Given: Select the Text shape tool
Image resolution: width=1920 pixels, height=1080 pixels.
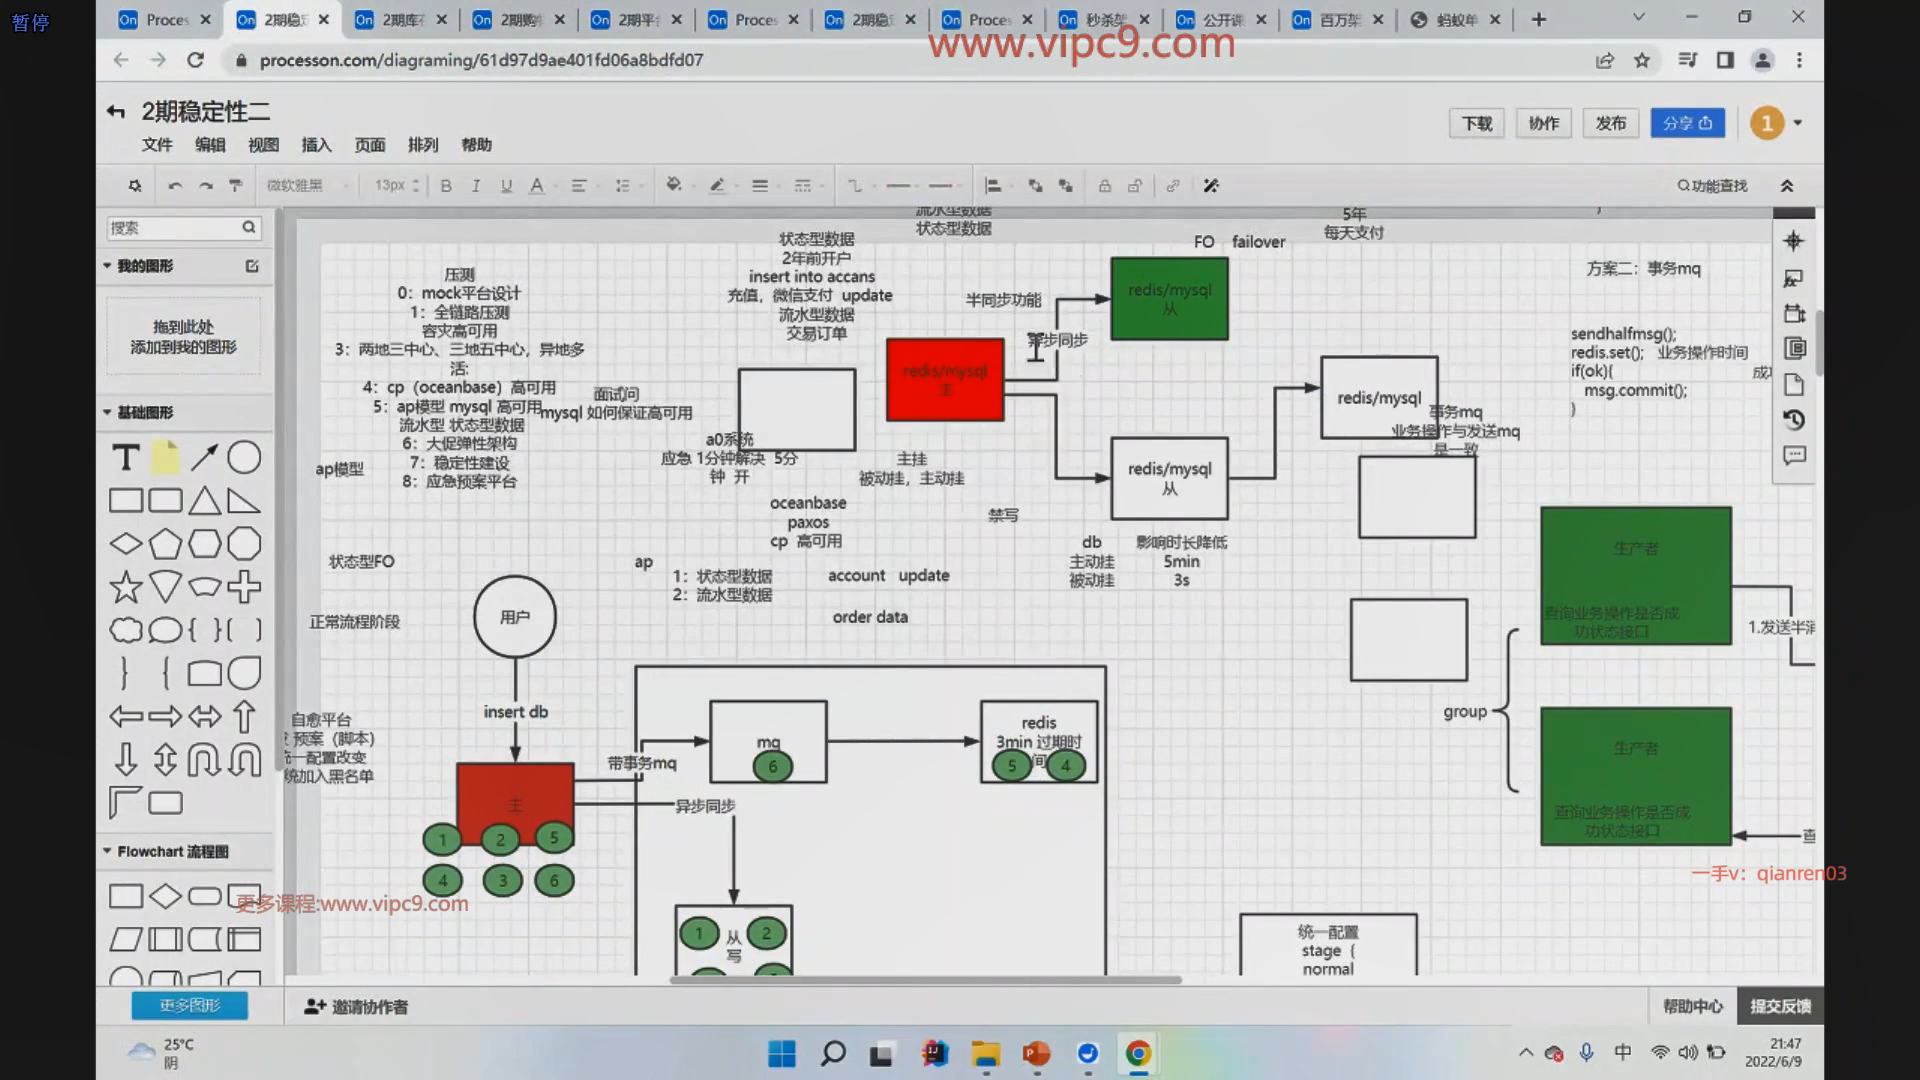Looking at the screenshot, I should 125,458.
